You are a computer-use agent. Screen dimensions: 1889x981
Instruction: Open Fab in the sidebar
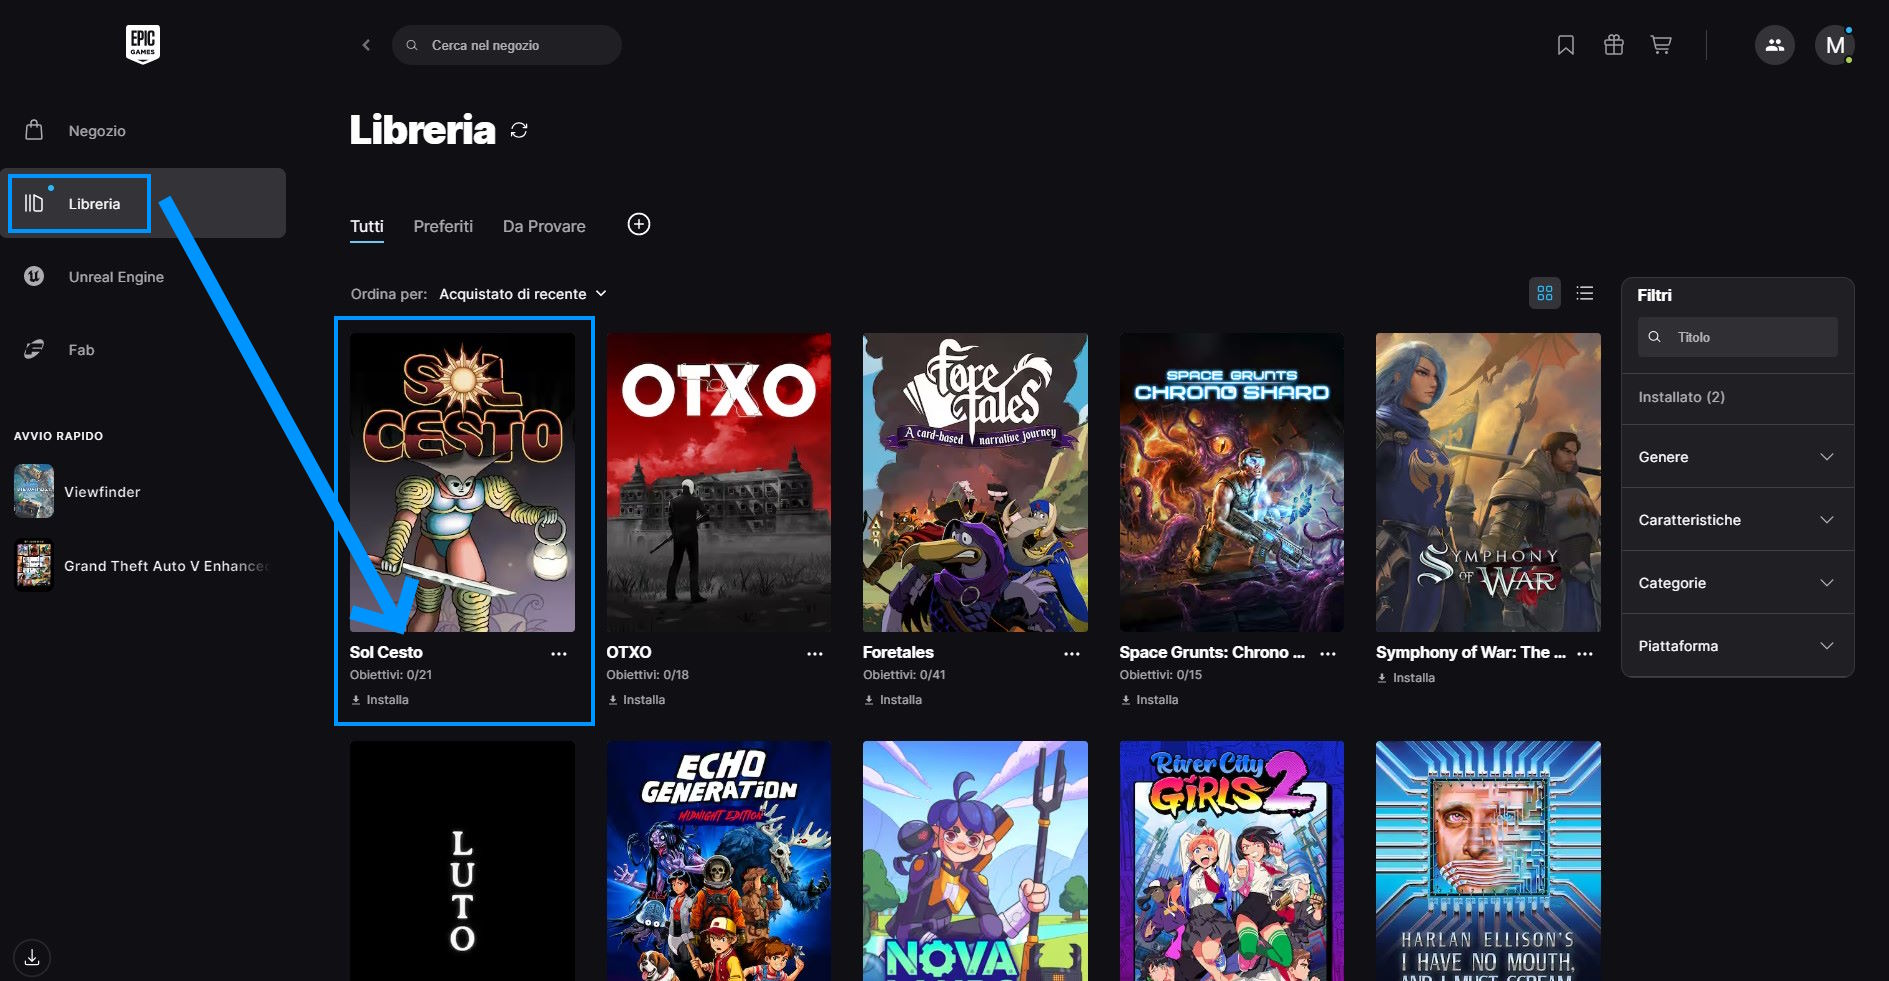pos(143,349)
